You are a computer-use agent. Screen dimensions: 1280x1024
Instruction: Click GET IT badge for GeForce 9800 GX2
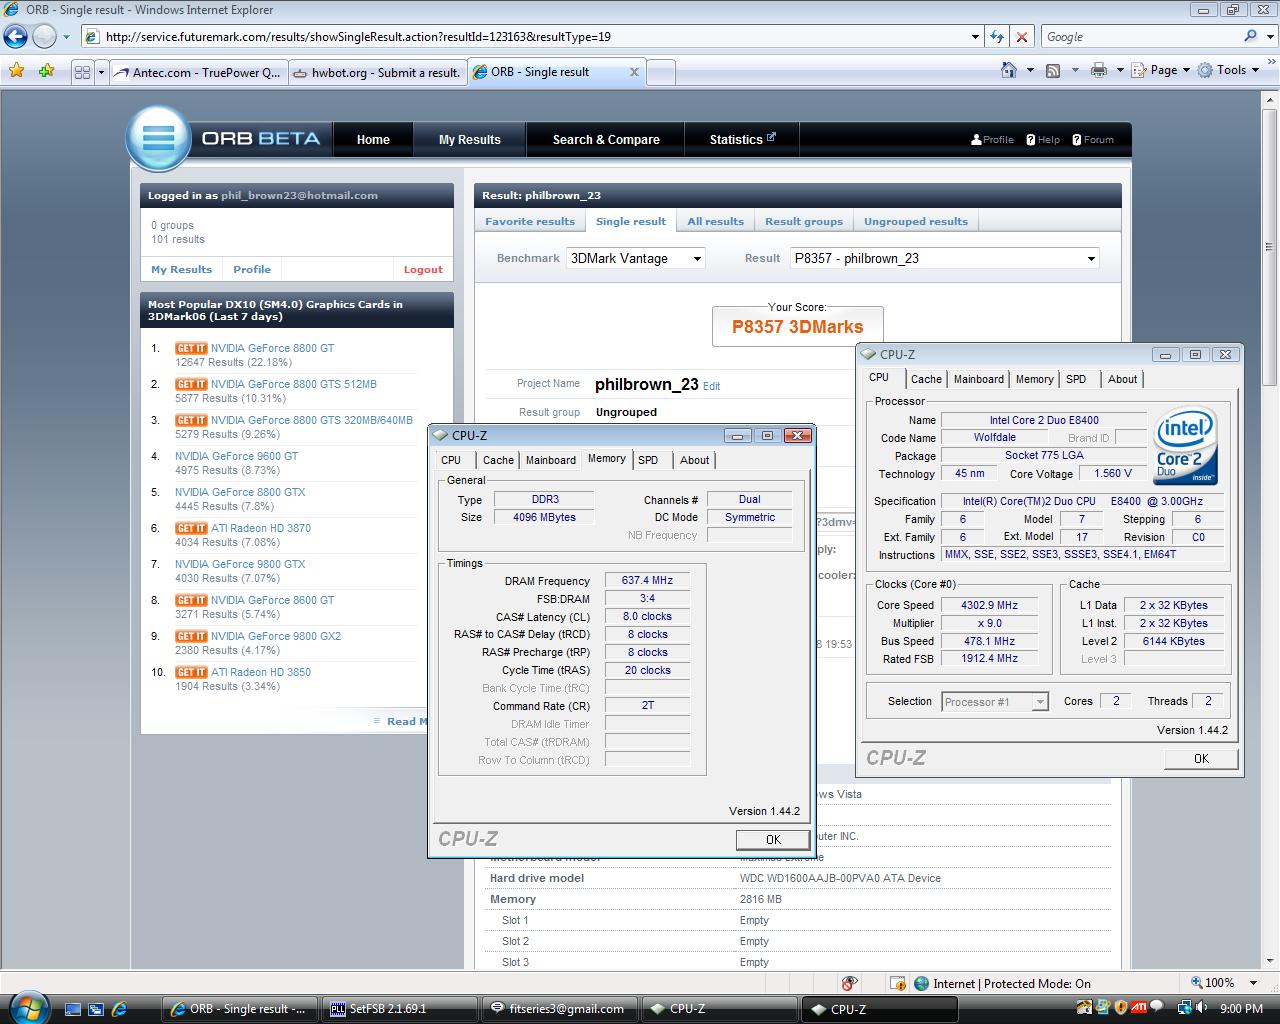point(191,636)
